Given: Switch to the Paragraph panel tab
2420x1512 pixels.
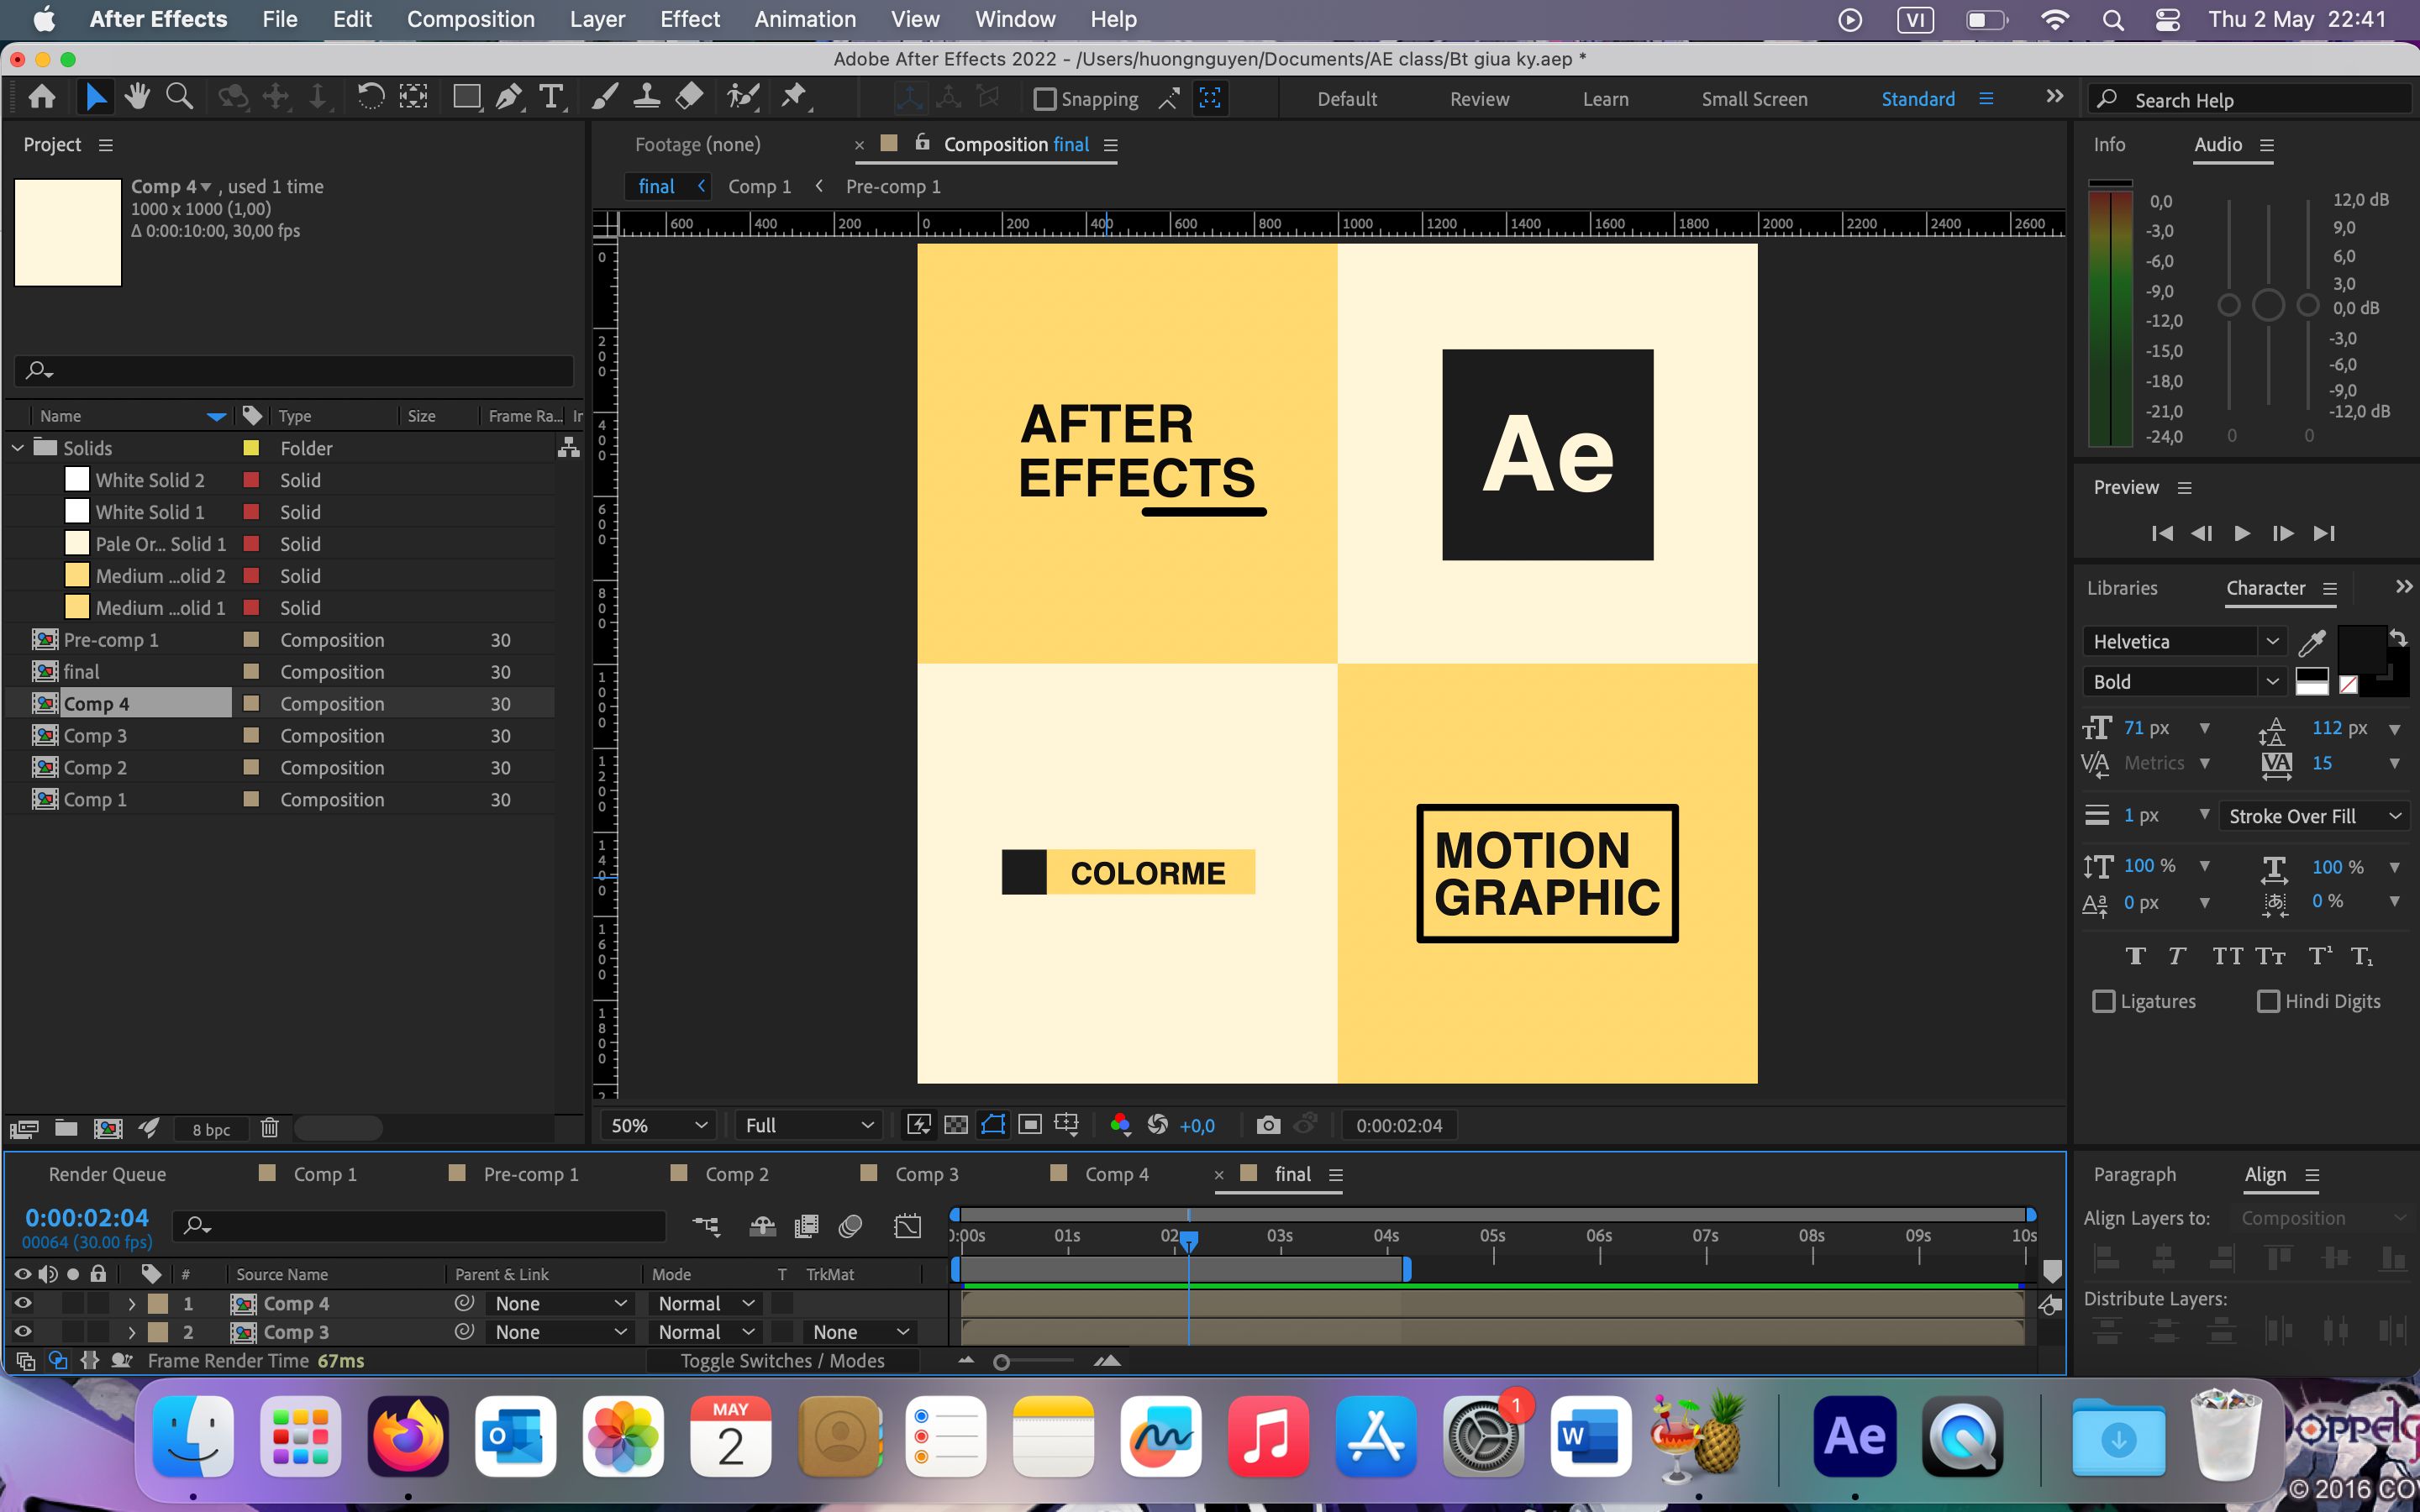Looking at the screenshot, I should (x=2134, y=1174).
